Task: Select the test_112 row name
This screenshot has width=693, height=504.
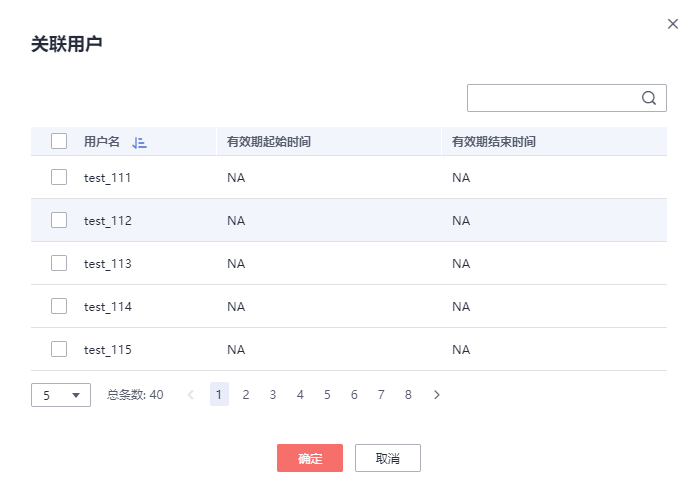Action: pos(108,221)
